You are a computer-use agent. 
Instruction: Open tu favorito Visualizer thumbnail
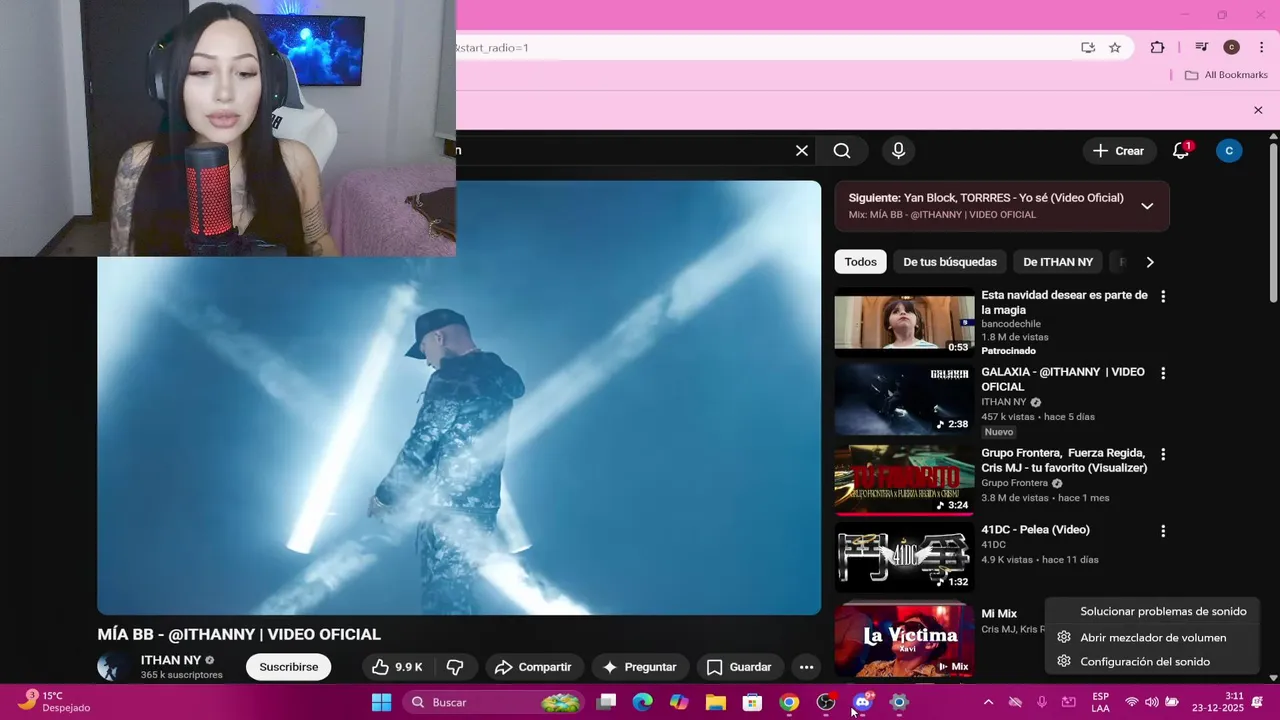pos(904,479)
